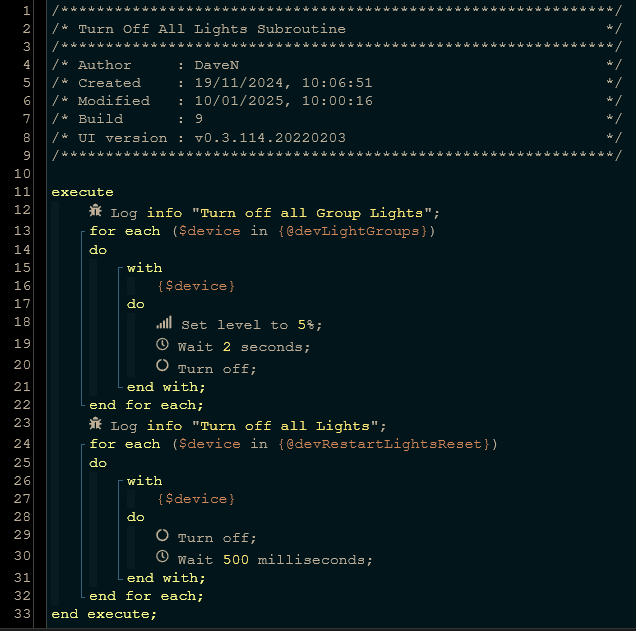Screen dimensions: 636x631
Task: Select the @devLightGroups variable
Action: tap(352, 231)
